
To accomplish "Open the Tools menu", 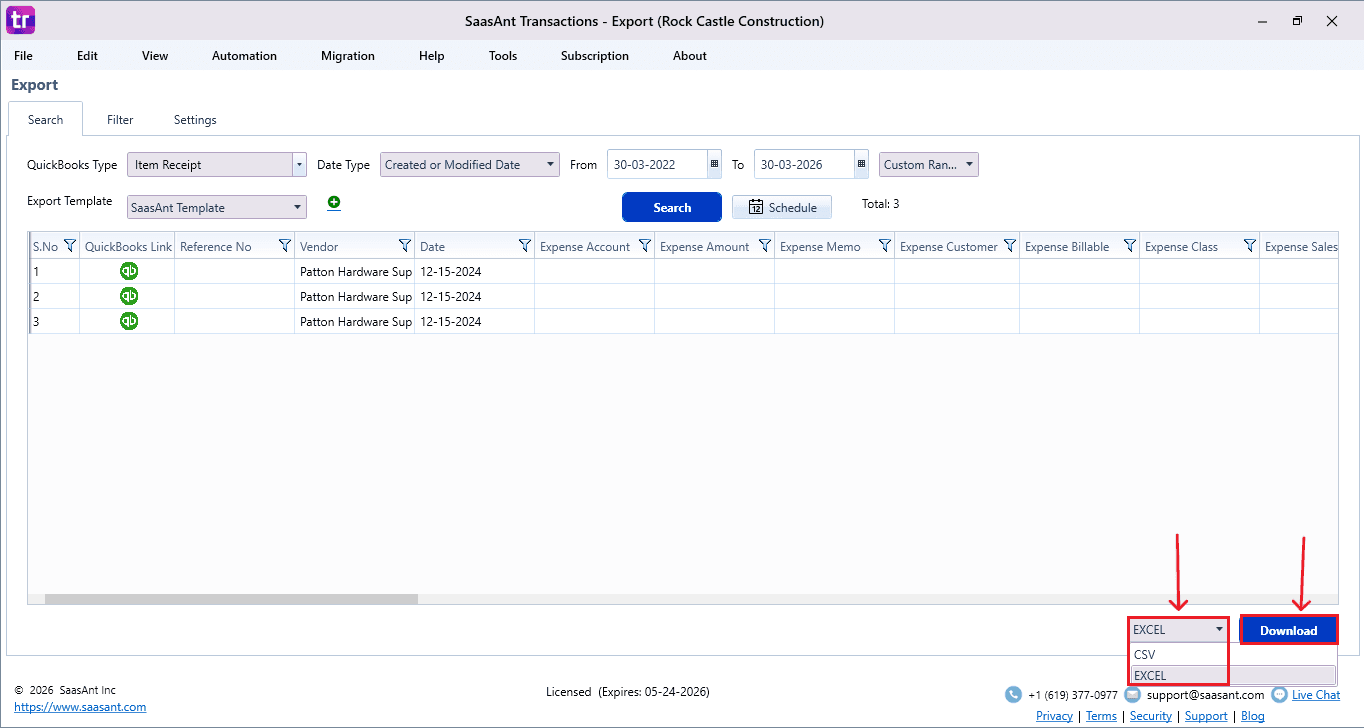I will pyautogui.click(x=503, y=56).
